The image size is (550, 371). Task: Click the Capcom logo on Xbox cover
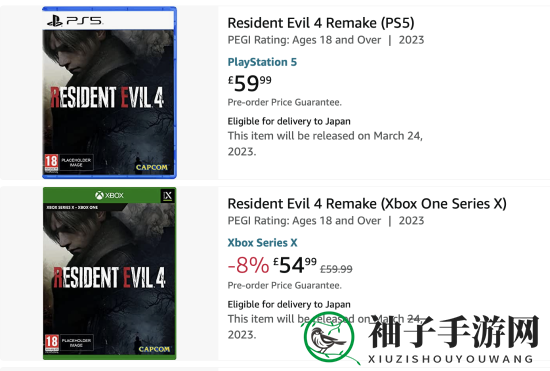154,349
